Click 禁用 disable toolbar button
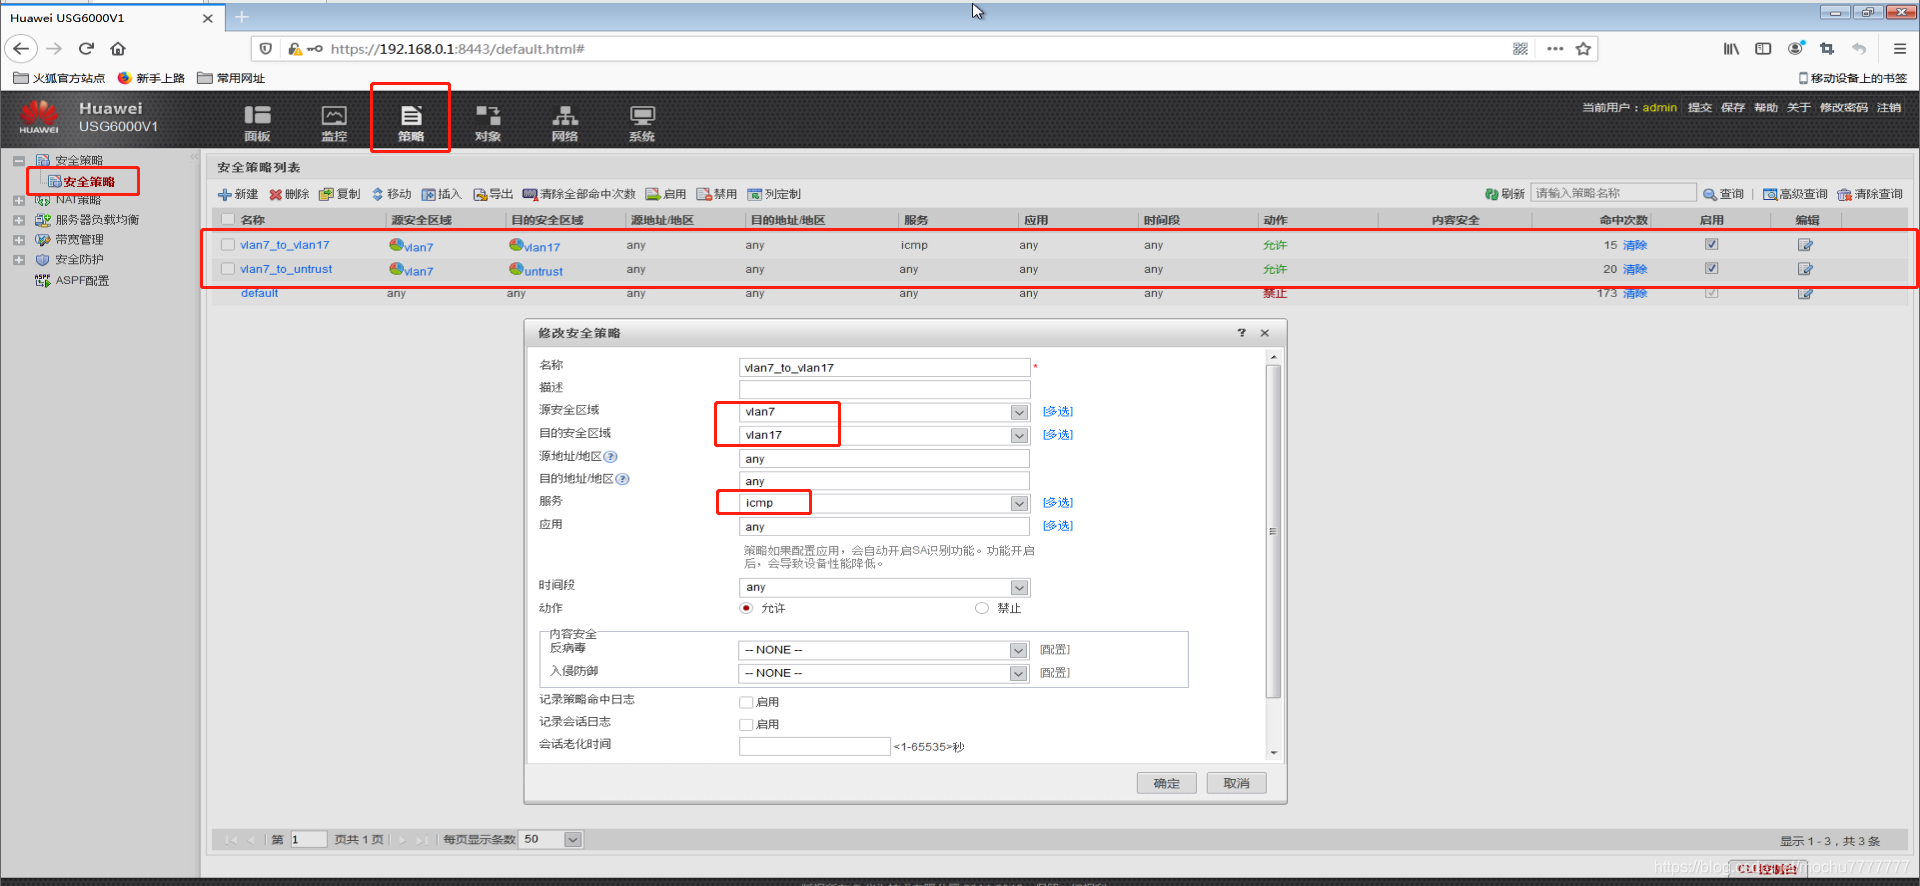 717,194
